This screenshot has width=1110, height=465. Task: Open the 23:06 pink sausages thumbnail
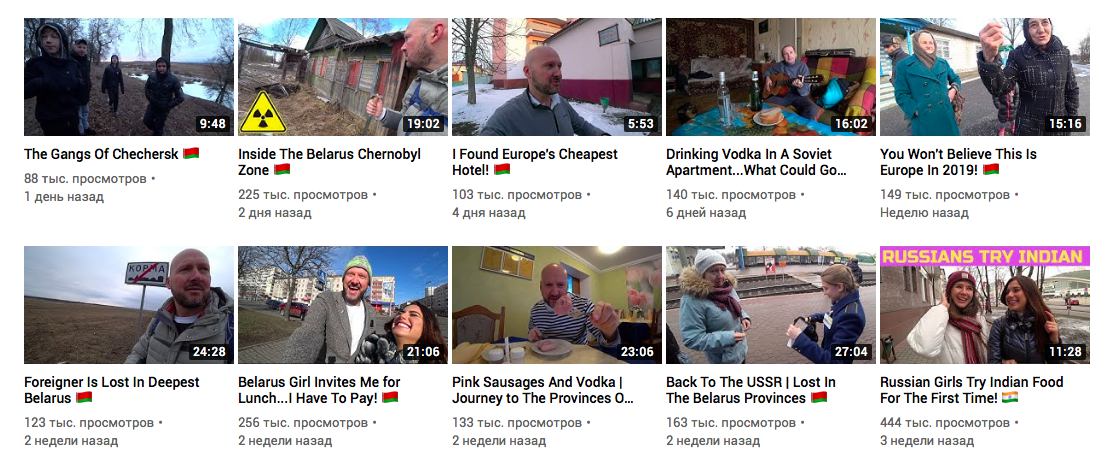click(x=557, y=305)
